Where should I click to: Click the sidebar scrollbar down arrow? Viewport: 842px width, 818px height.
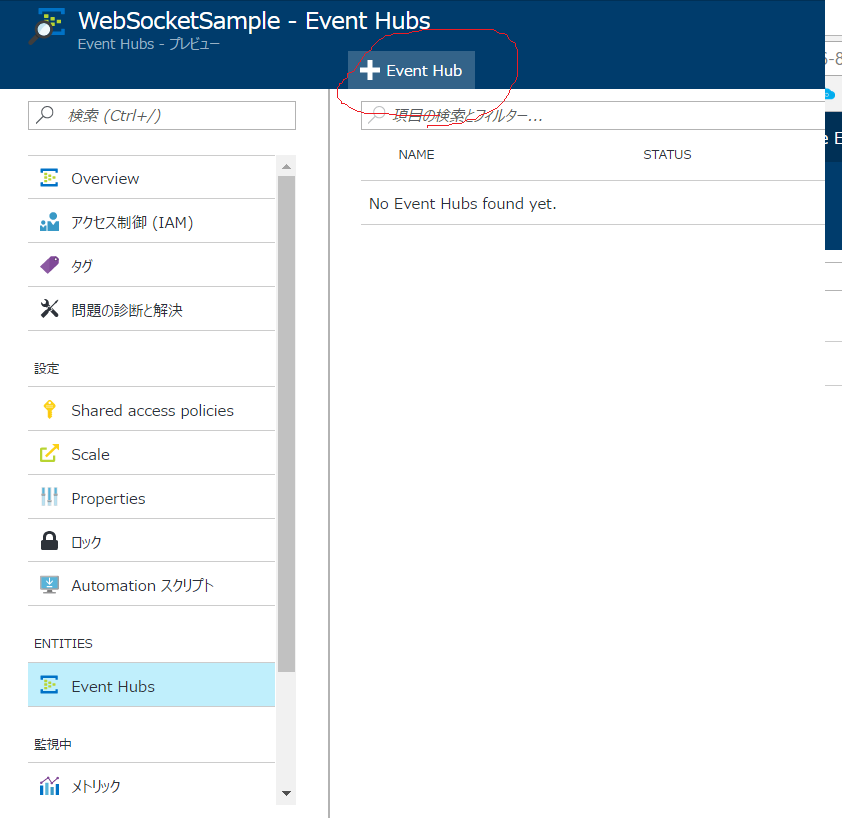click(287, 793)
